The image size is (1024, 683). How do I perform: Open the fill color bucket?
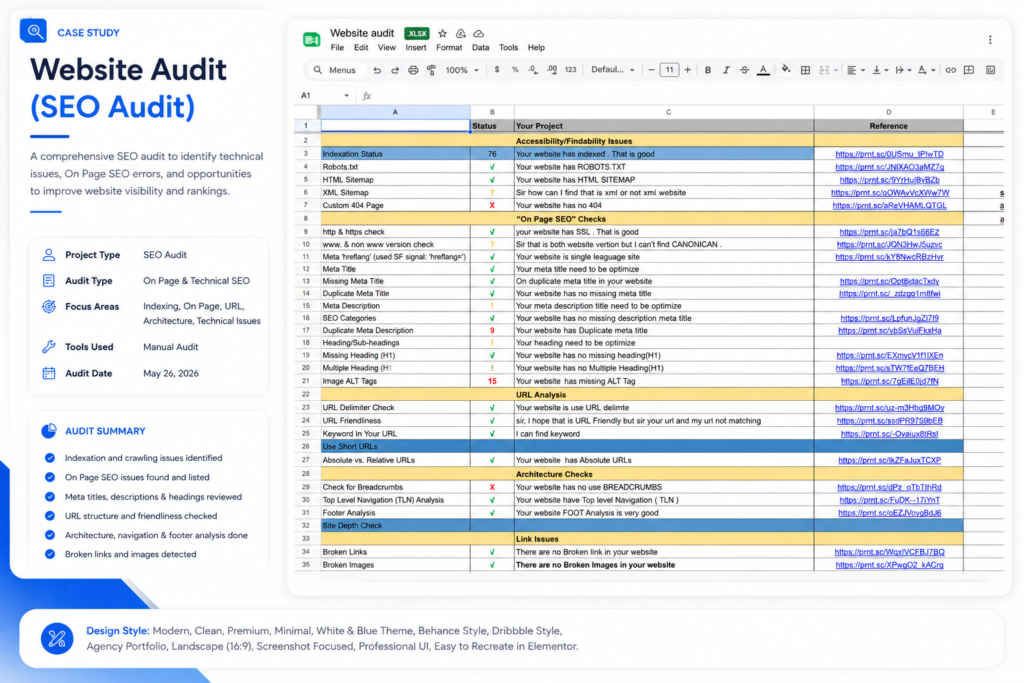click(x=786, y=69)
